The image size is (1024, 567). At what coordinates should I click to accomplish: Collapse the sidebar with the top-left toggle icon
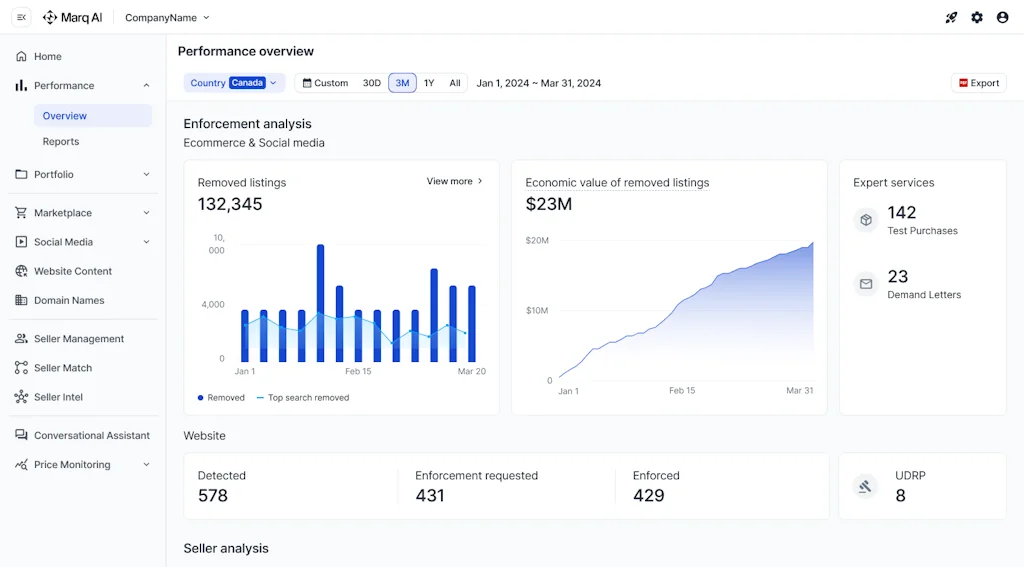click(x=21, y=17)
